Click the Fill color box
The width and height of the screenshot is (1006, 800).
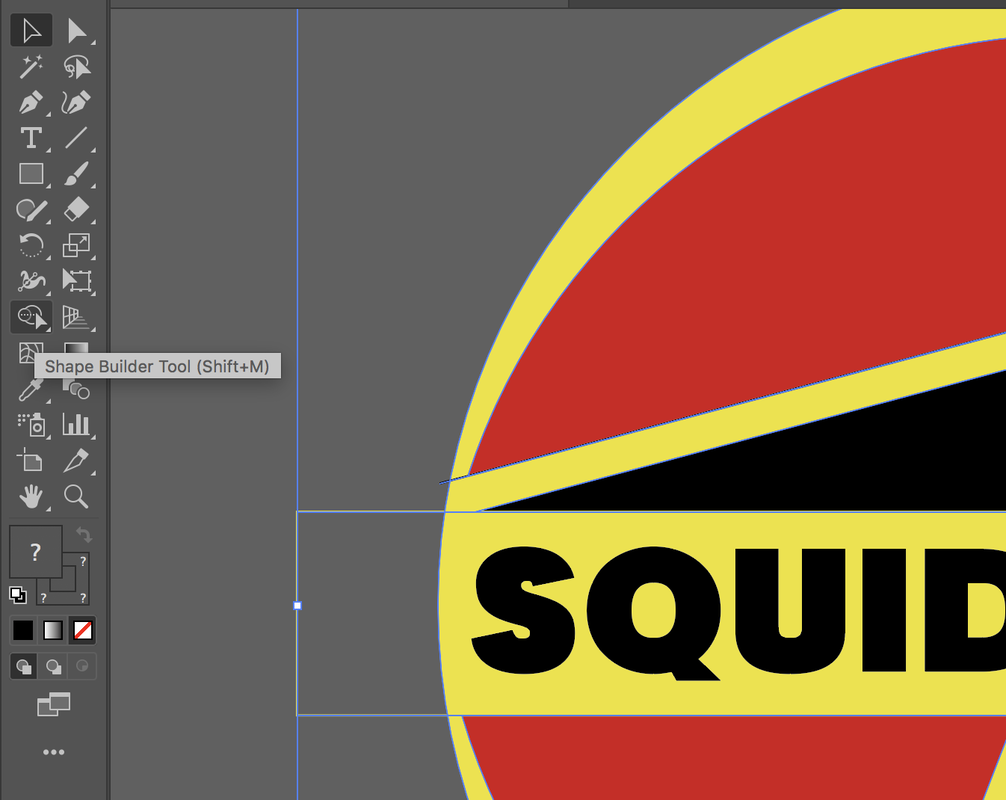tap(35, 551)
